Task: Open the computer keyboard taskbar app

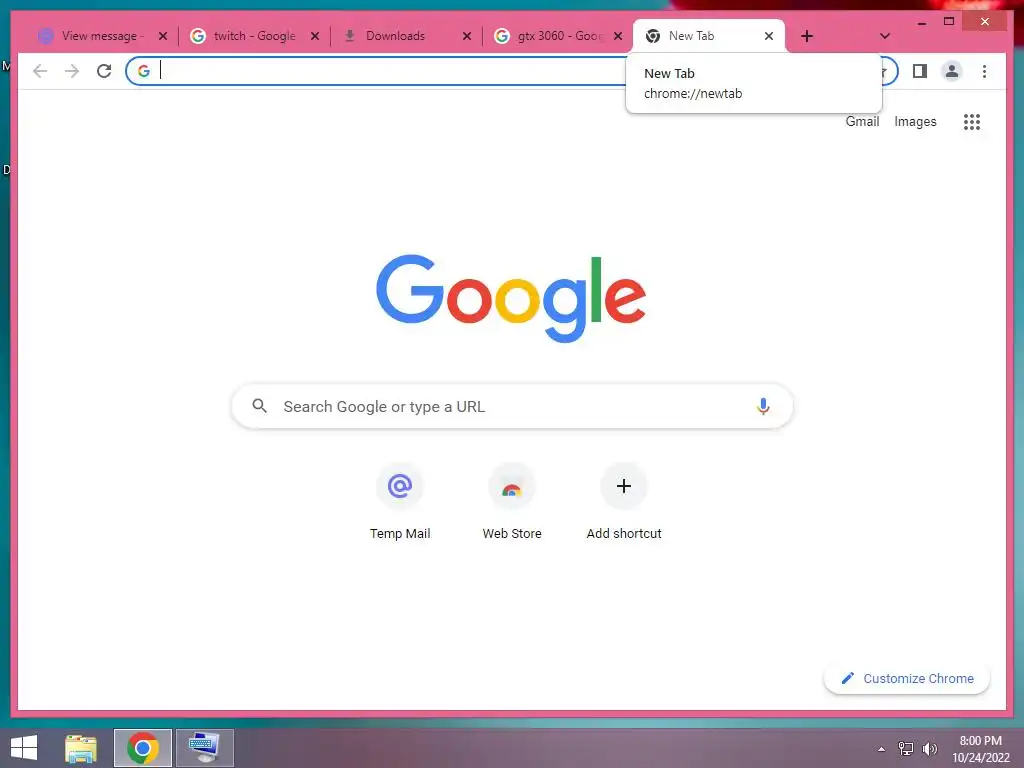Action: click(x=204, y=748)
